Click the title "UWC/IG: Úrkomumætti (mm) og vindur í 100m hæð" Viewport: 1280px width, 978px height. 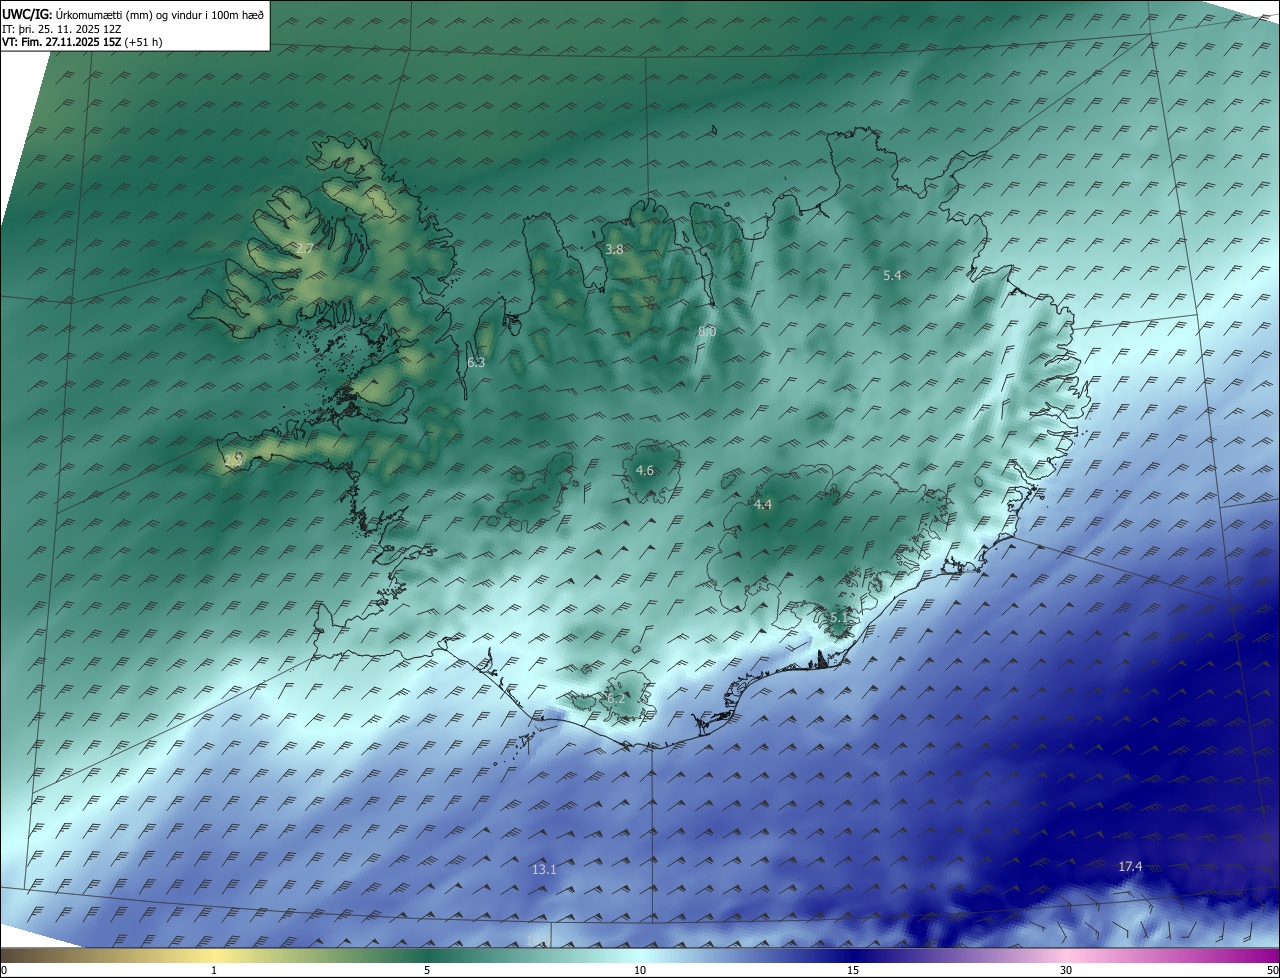click(133, 14)
